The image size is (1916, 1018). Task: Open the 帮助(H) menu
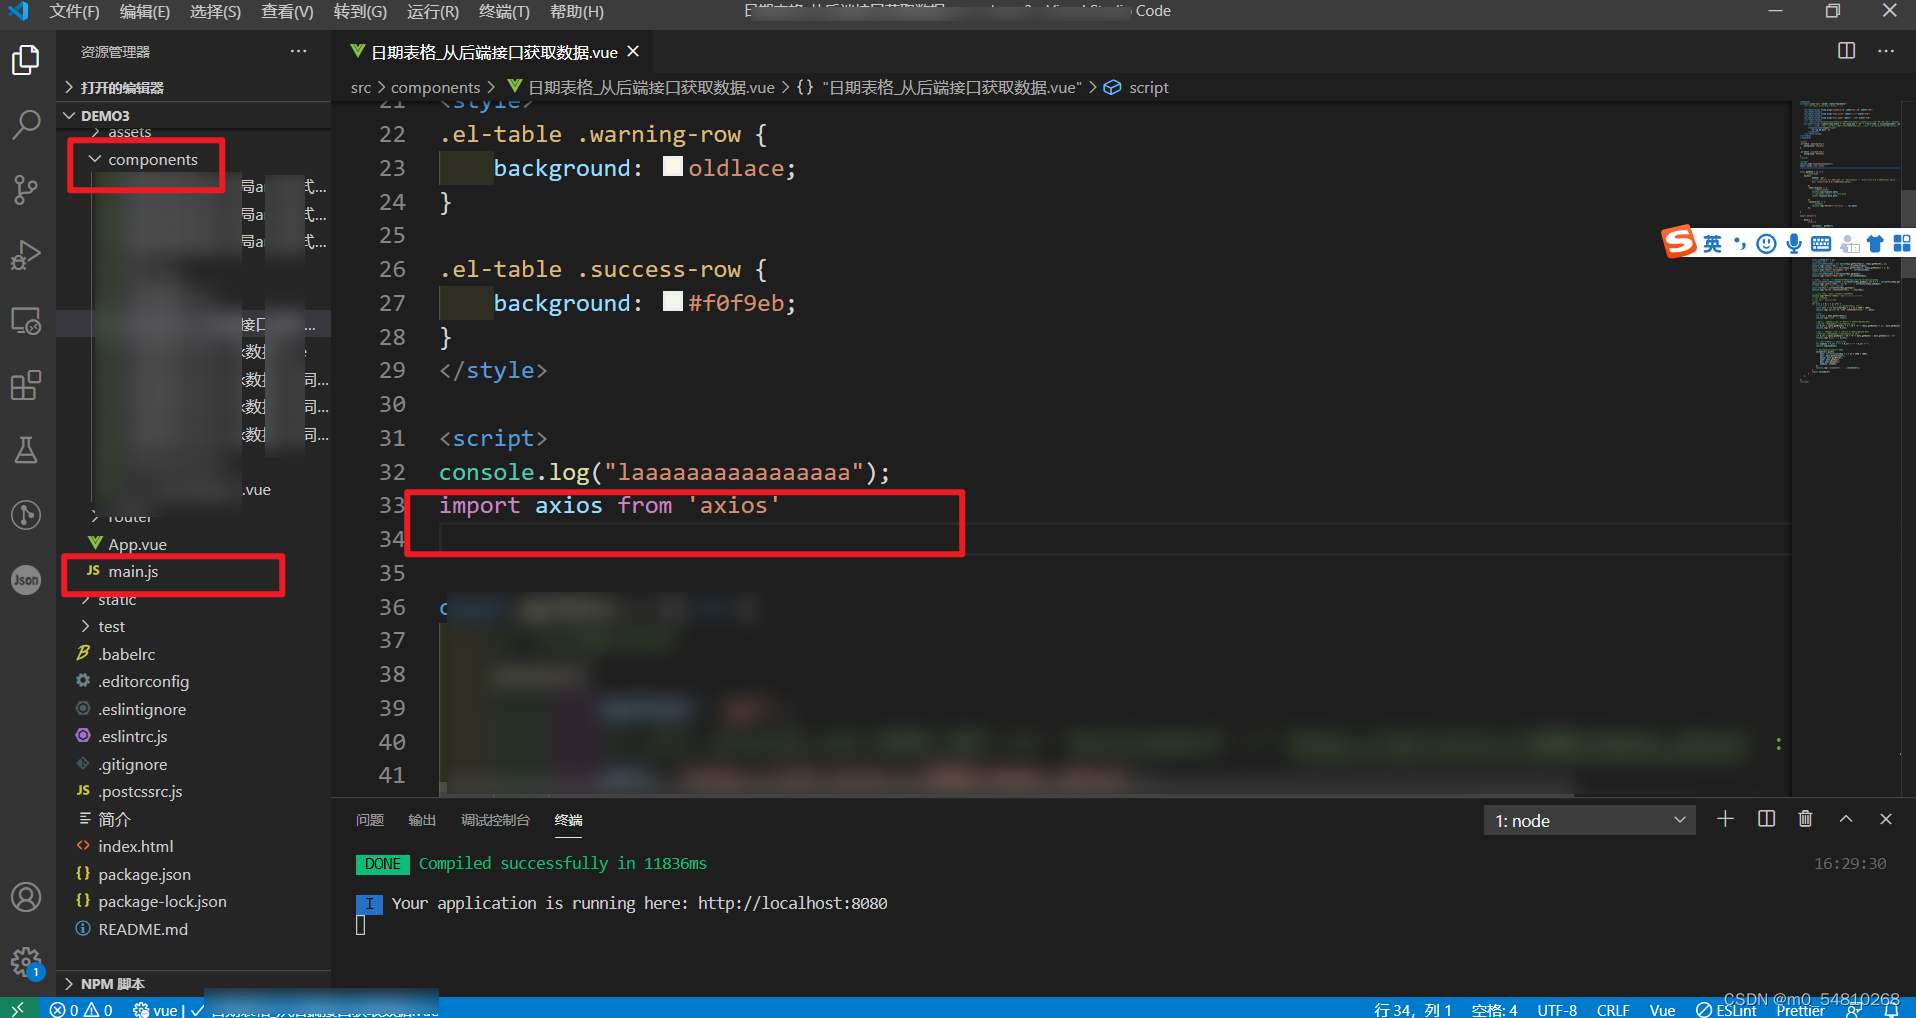577,11
